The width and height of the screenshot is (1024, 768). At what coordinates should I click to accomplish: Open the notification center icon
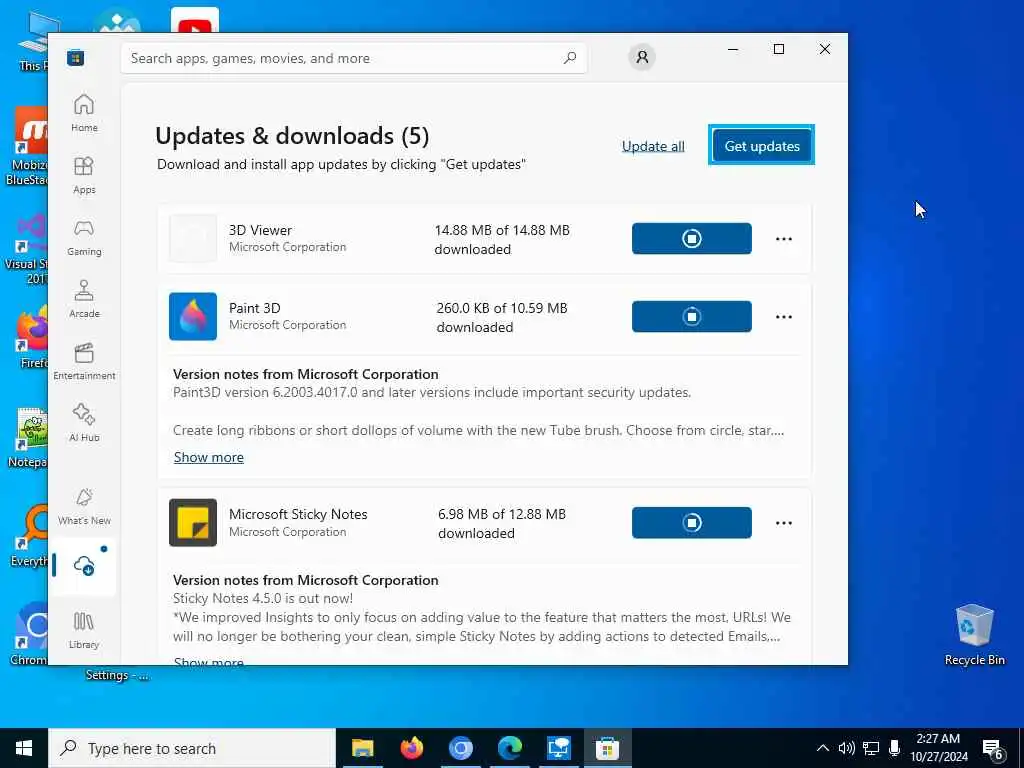993,748
